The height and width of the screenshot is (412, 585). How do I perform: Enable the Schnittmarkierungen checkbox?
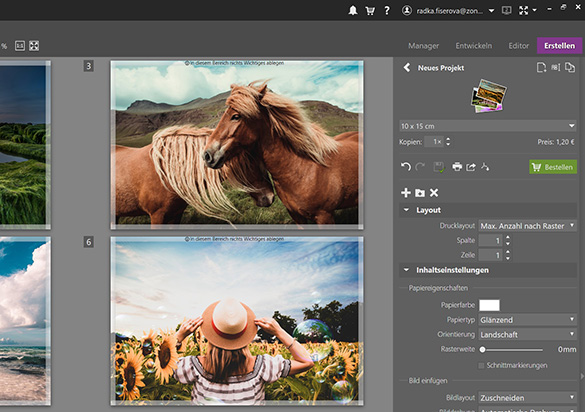tap(481, 365)
